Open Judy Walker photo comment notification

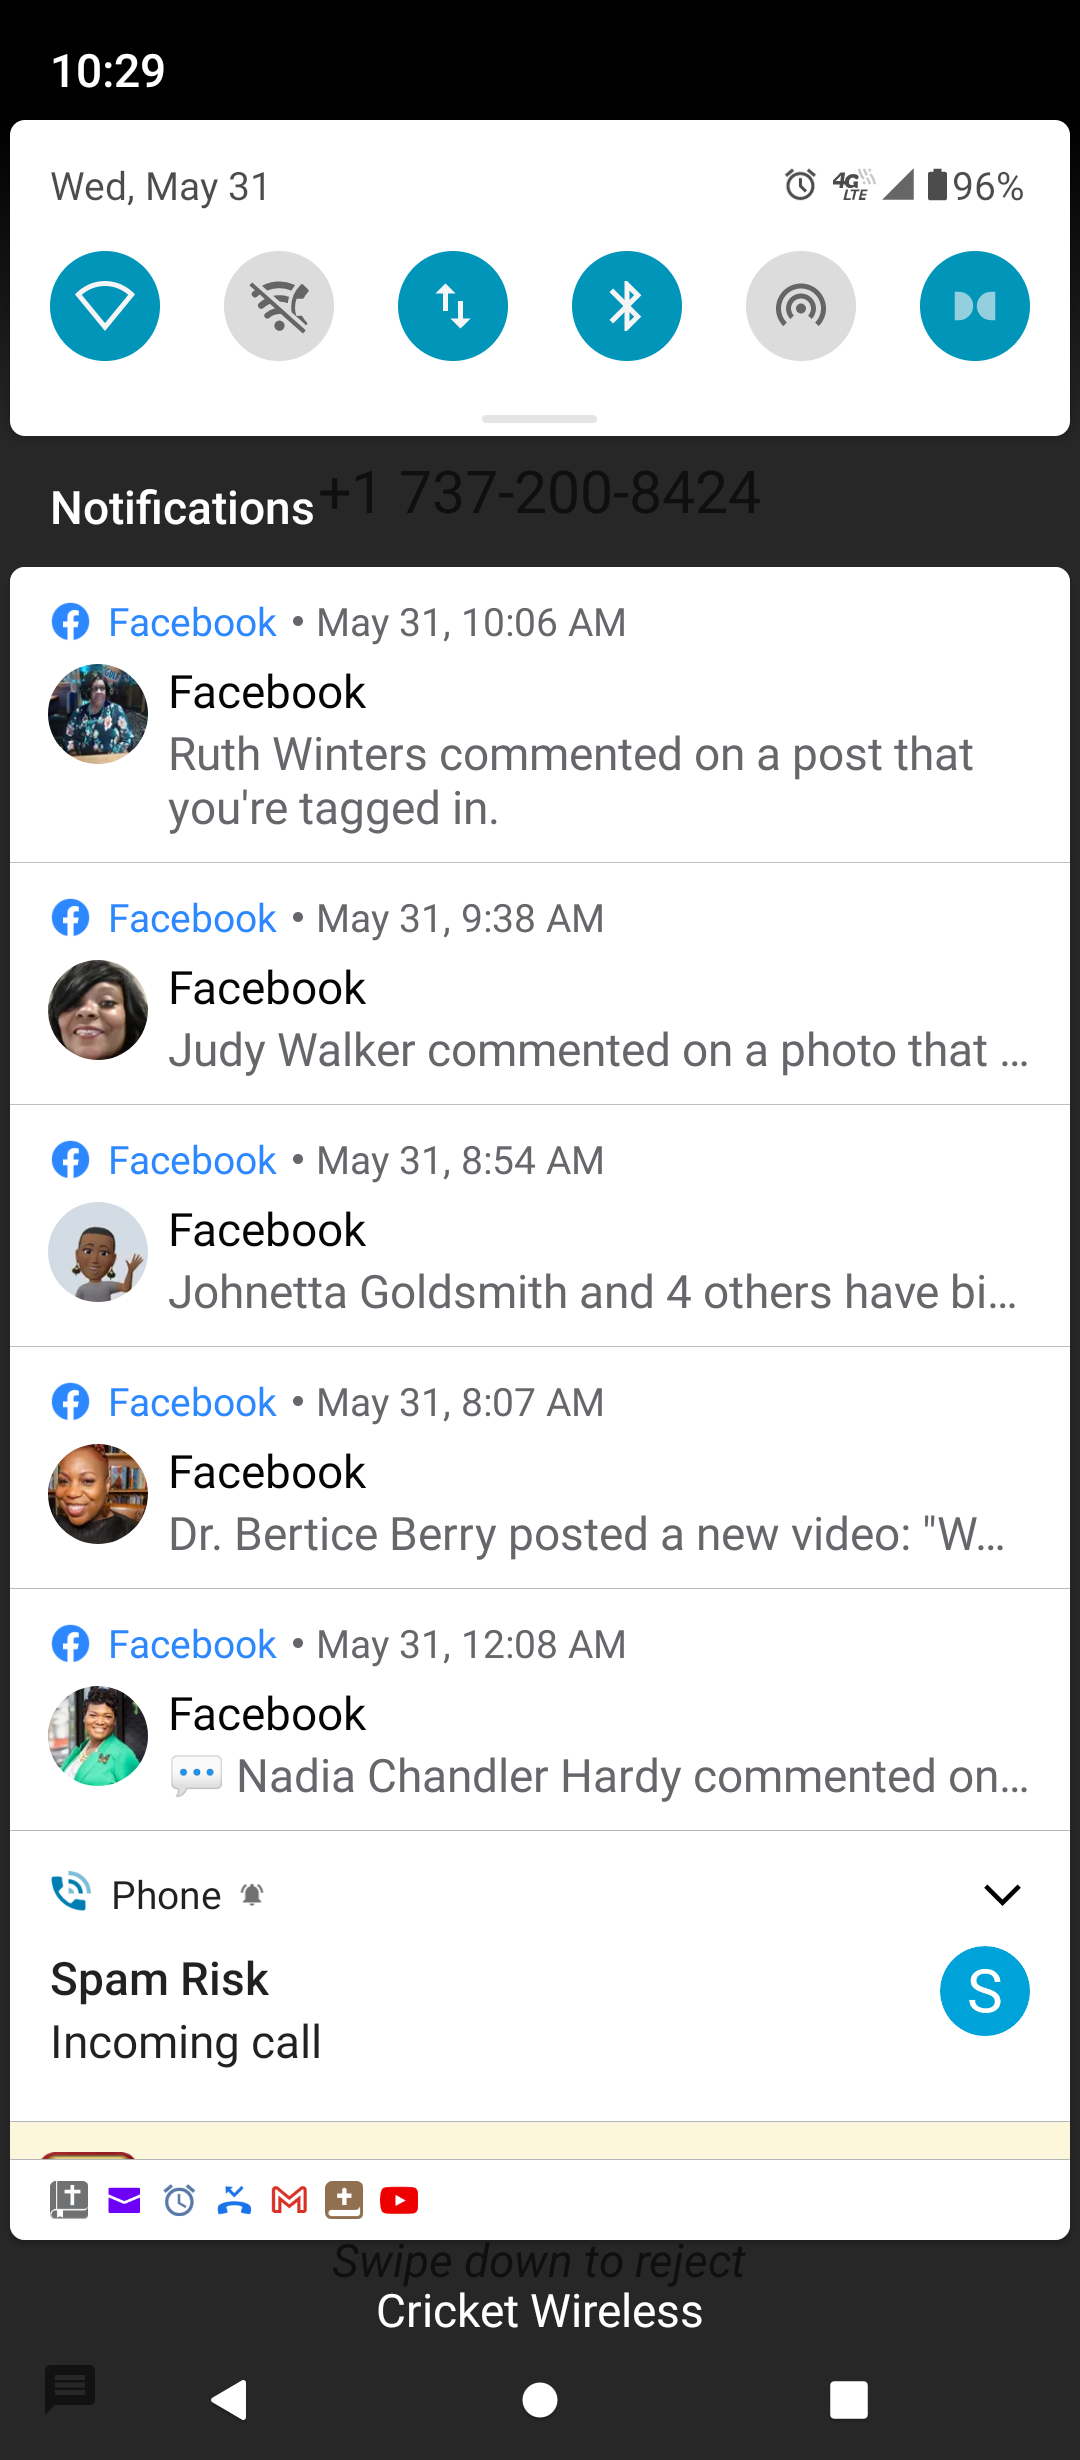[540, 984]
